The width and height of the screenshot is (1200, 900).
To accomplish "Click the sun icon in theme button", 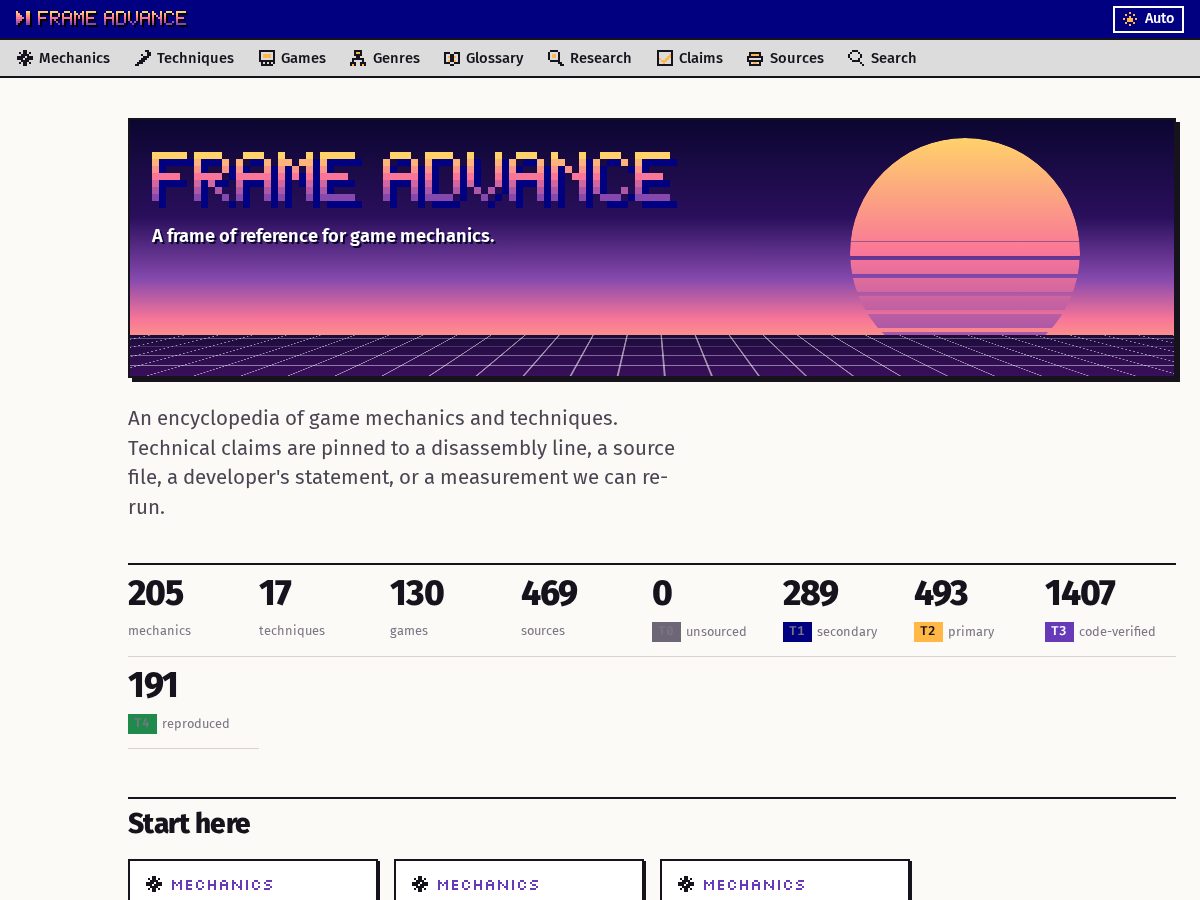I will [x=1130, y=19].
